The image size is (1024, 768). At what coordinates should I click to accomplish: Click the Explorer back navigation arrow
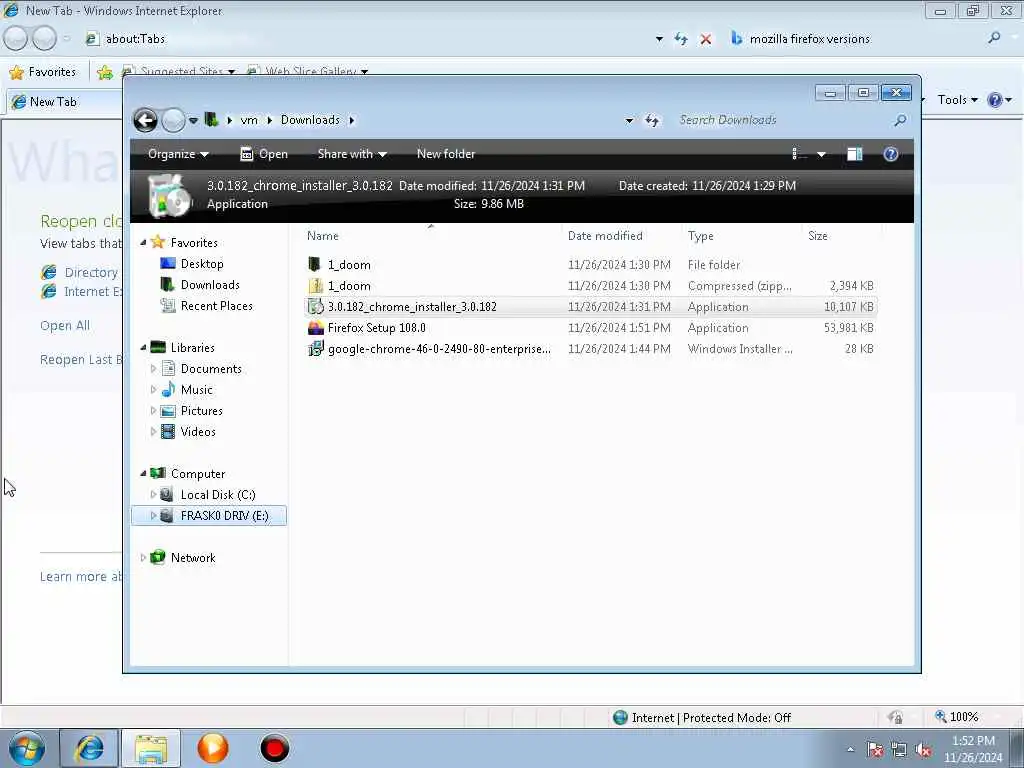(x=145, y=120)
